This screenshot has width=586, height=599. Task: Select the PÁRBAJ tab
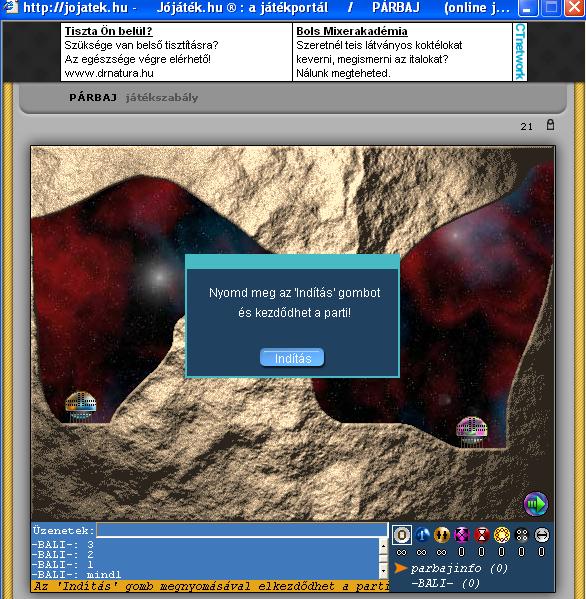coord(93,98)
